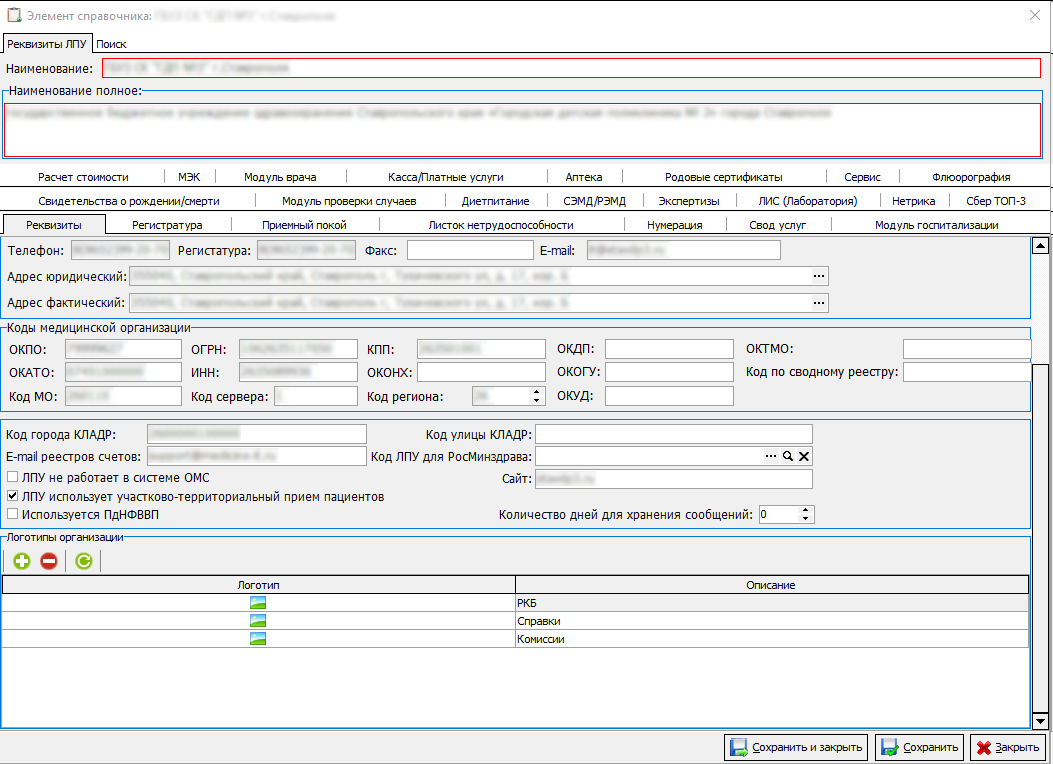Open ЛИС (Лаборатория) tab
1053x764 pixels.
808,201
